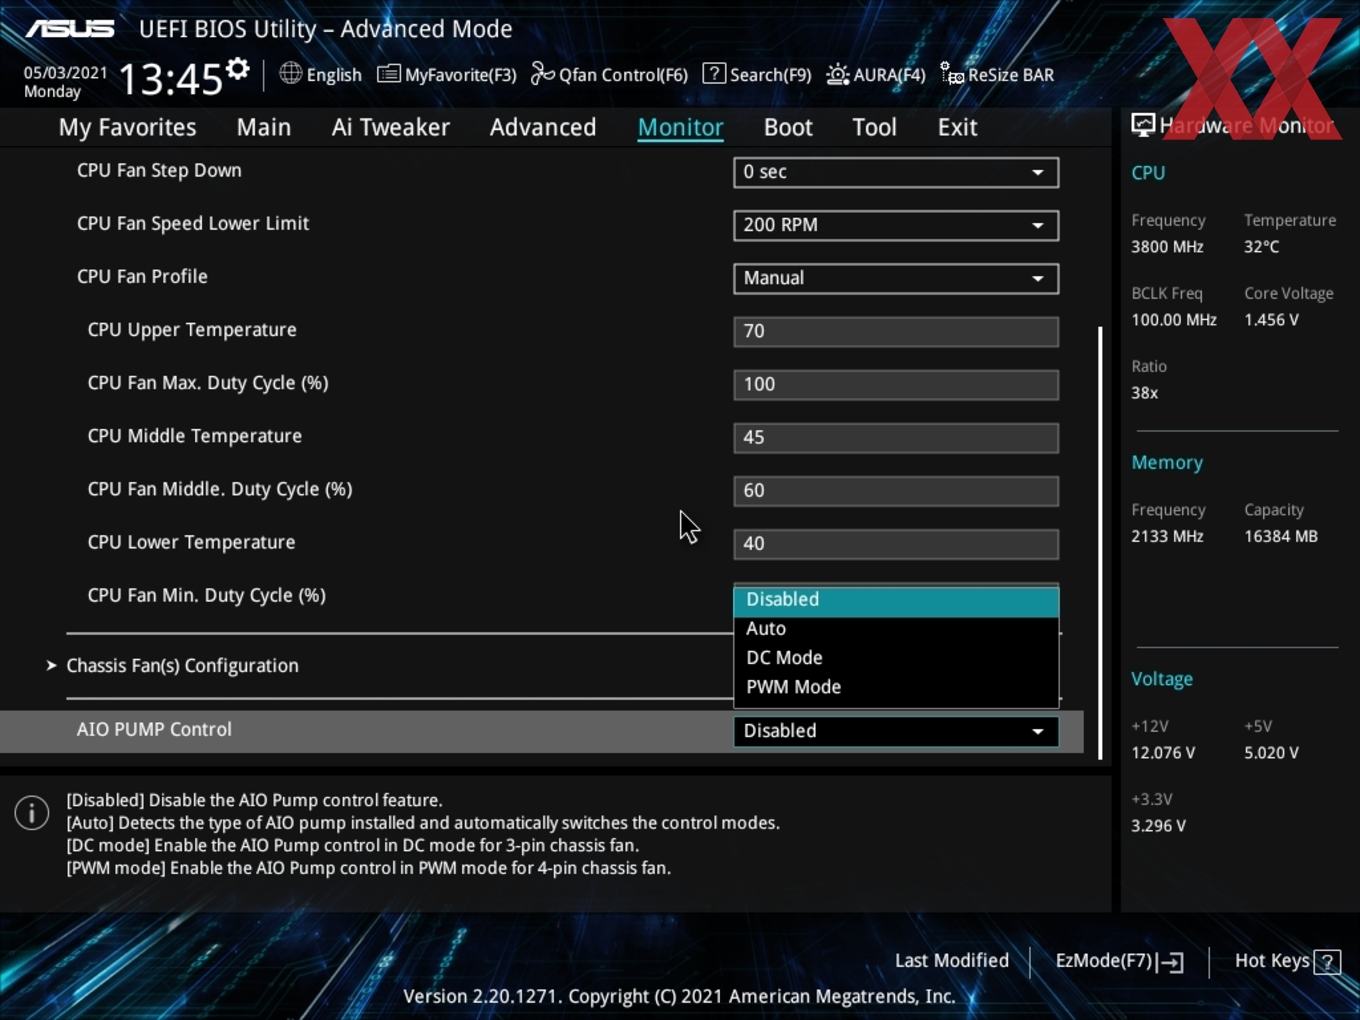The height and width of the screenshot is (1020, 1360).
Task: Select the CPU Upper Temperature label
Action: click(192, 330)
